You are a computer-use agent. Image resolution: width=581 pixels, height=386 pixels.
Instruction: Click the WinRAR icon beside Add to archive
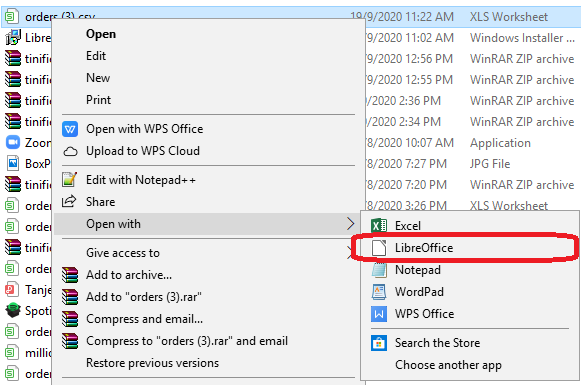coord(70,275)
